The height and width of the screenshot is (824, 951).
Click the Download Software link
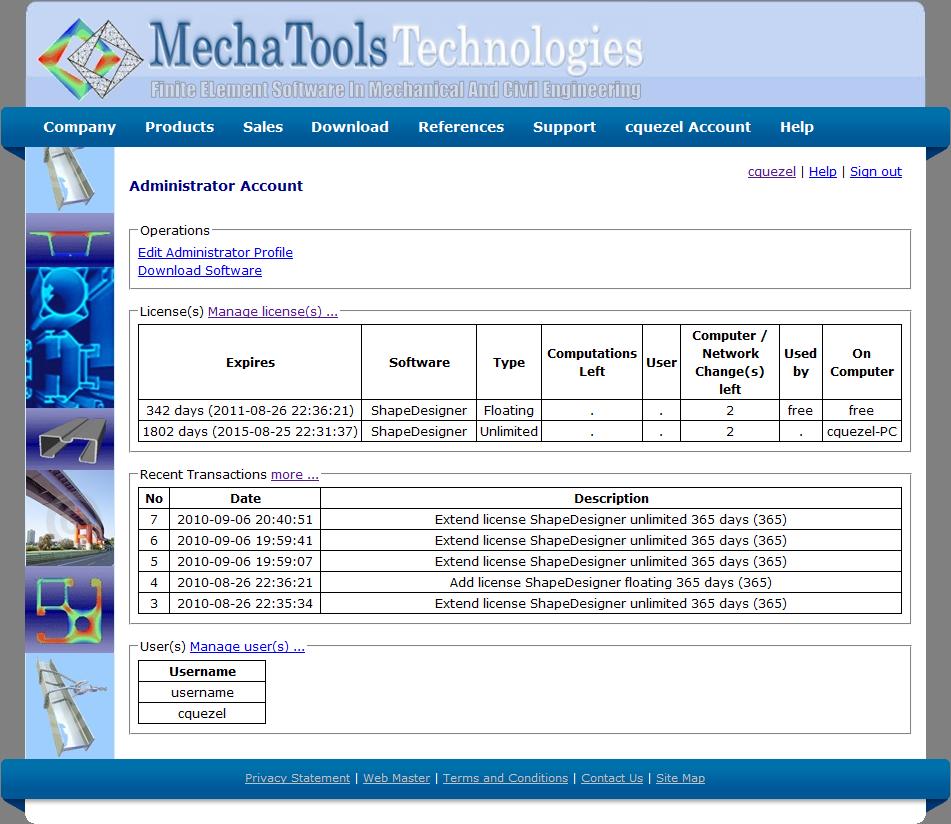coord(200,270)
